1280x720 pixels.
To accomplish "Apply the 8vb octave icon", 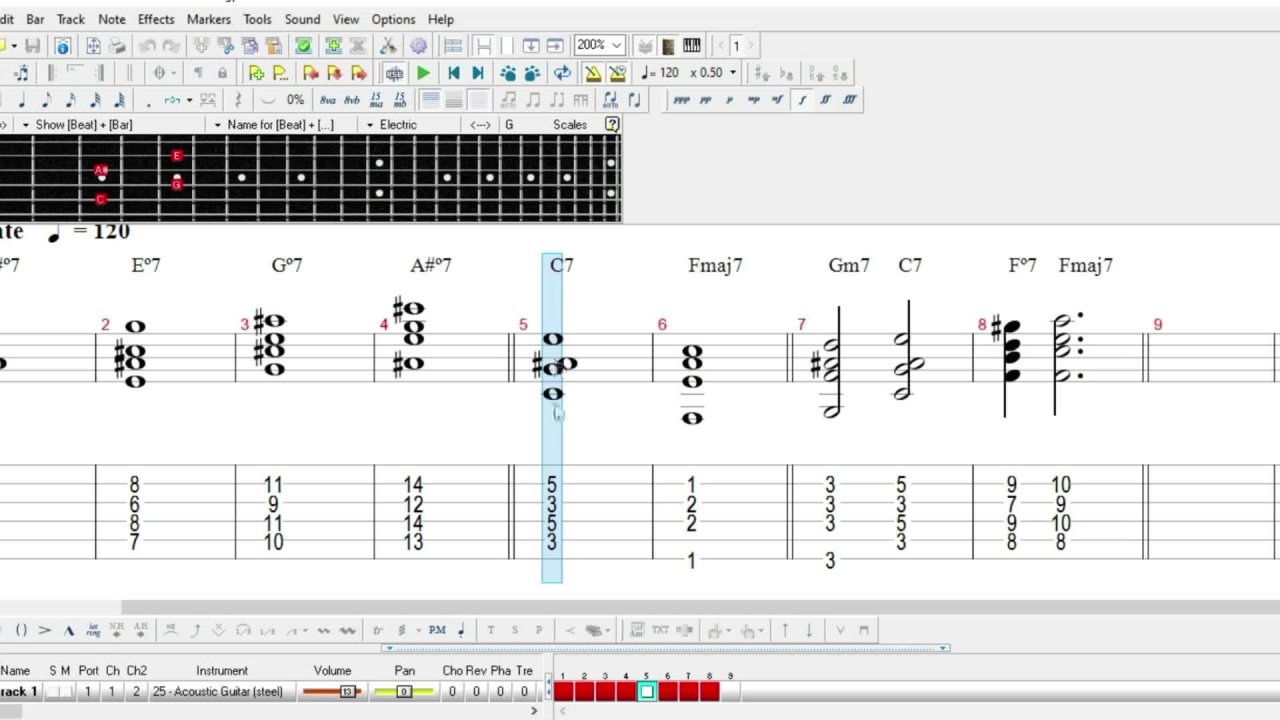I will [352, 100].
